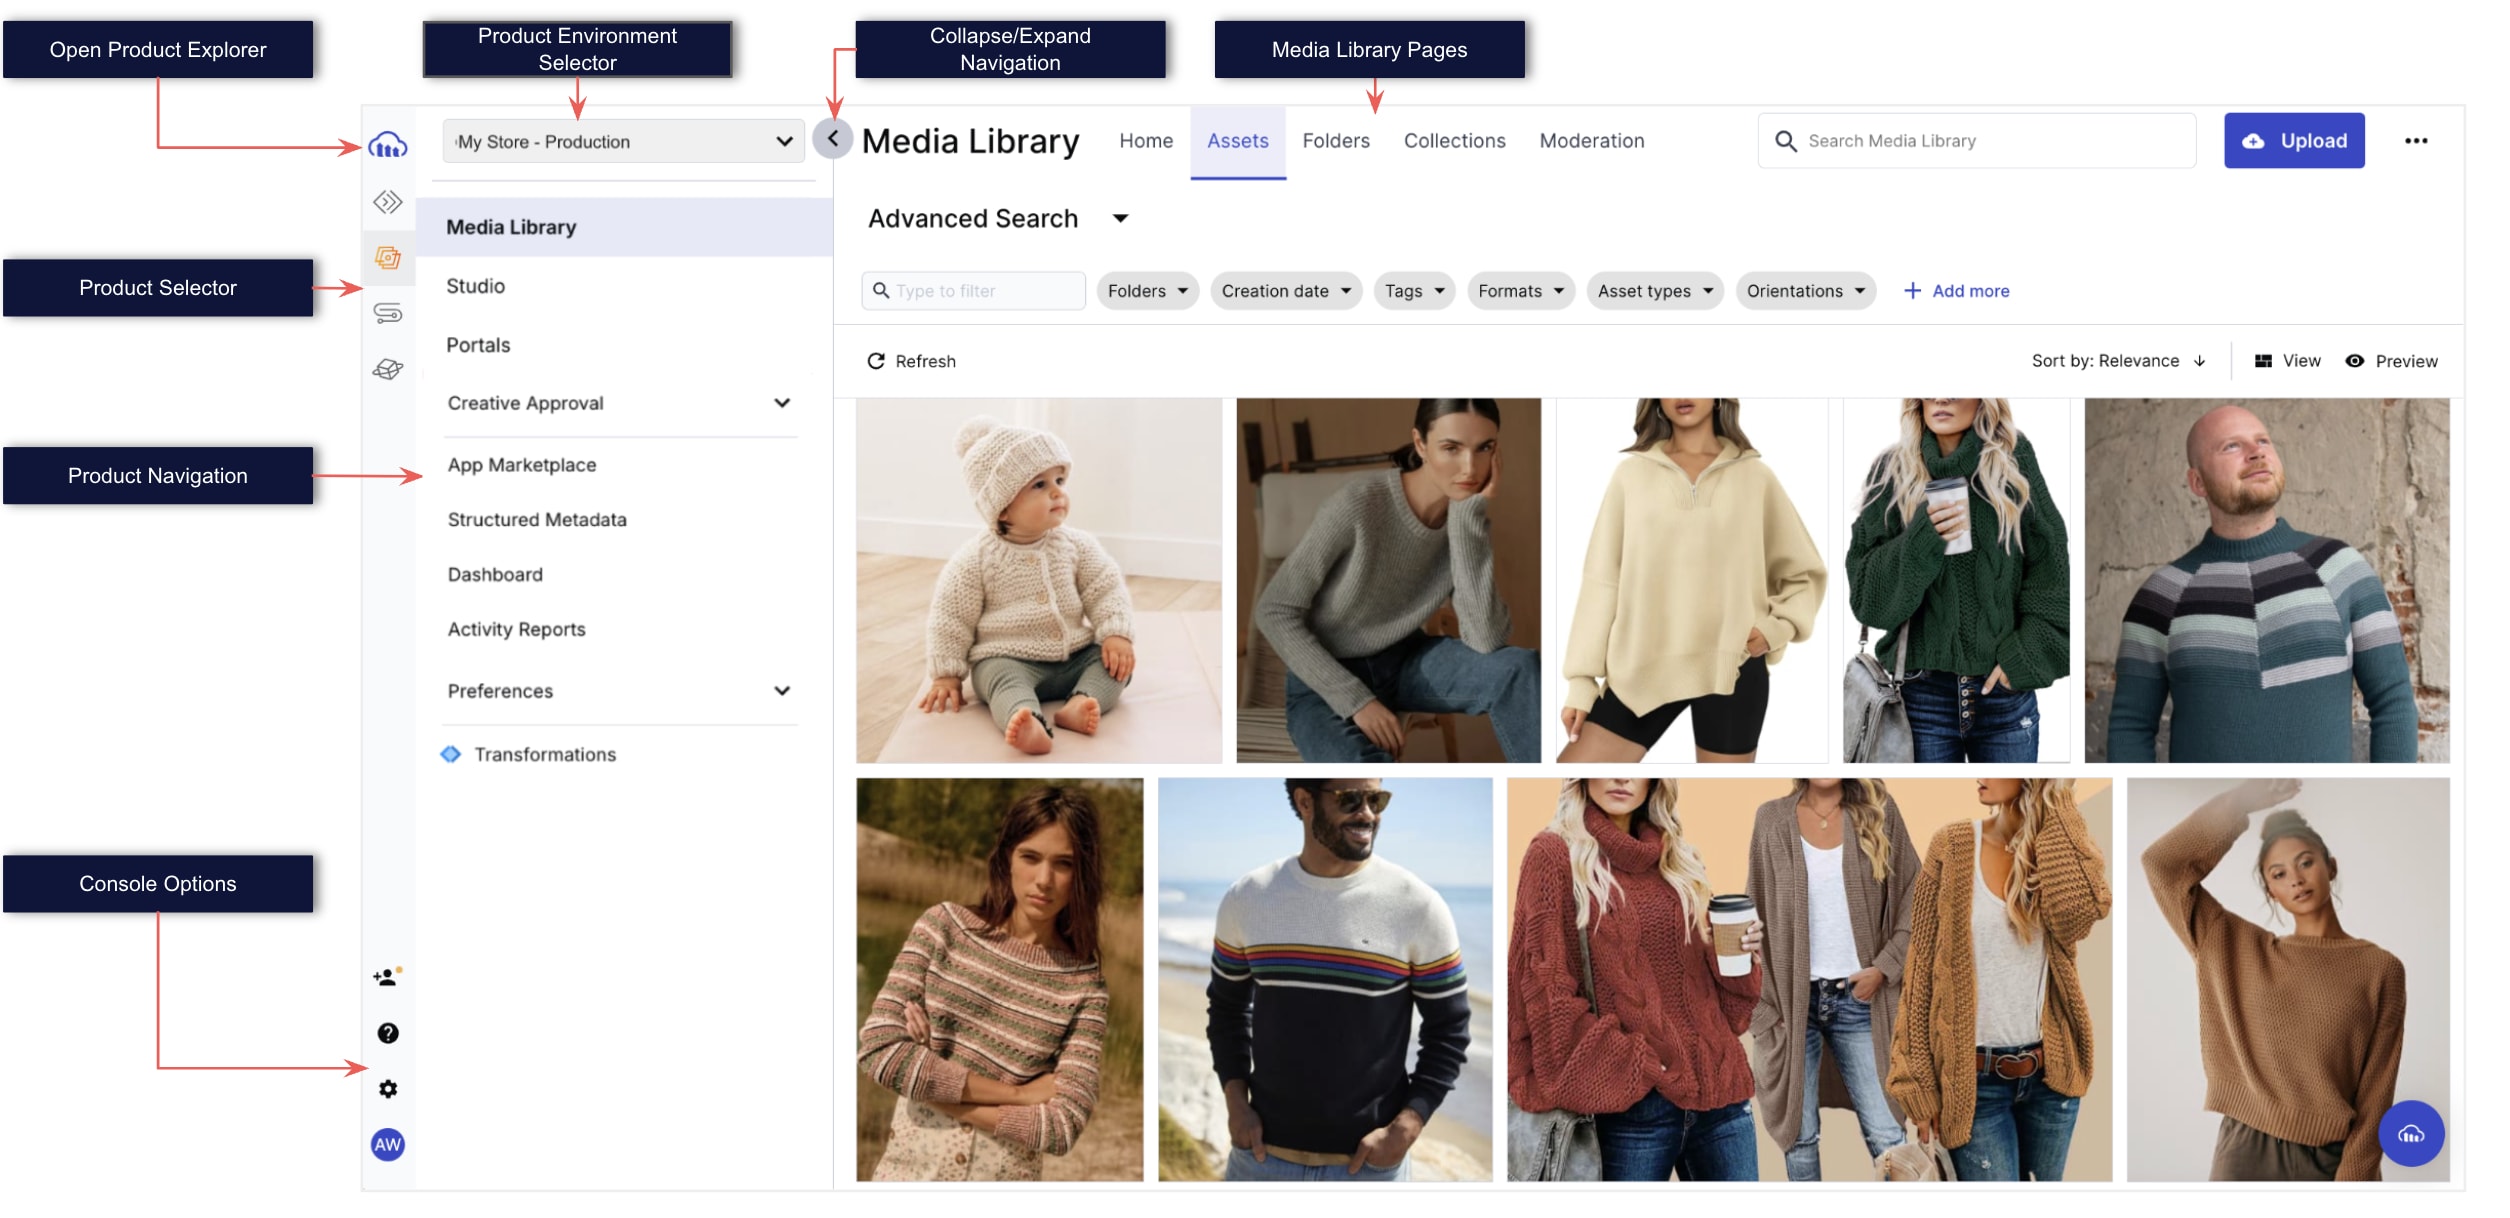Open the help question mark icon
Image resolution: width=2510 pixels, height=1218 pixels.
click(x=388, y=1033)
